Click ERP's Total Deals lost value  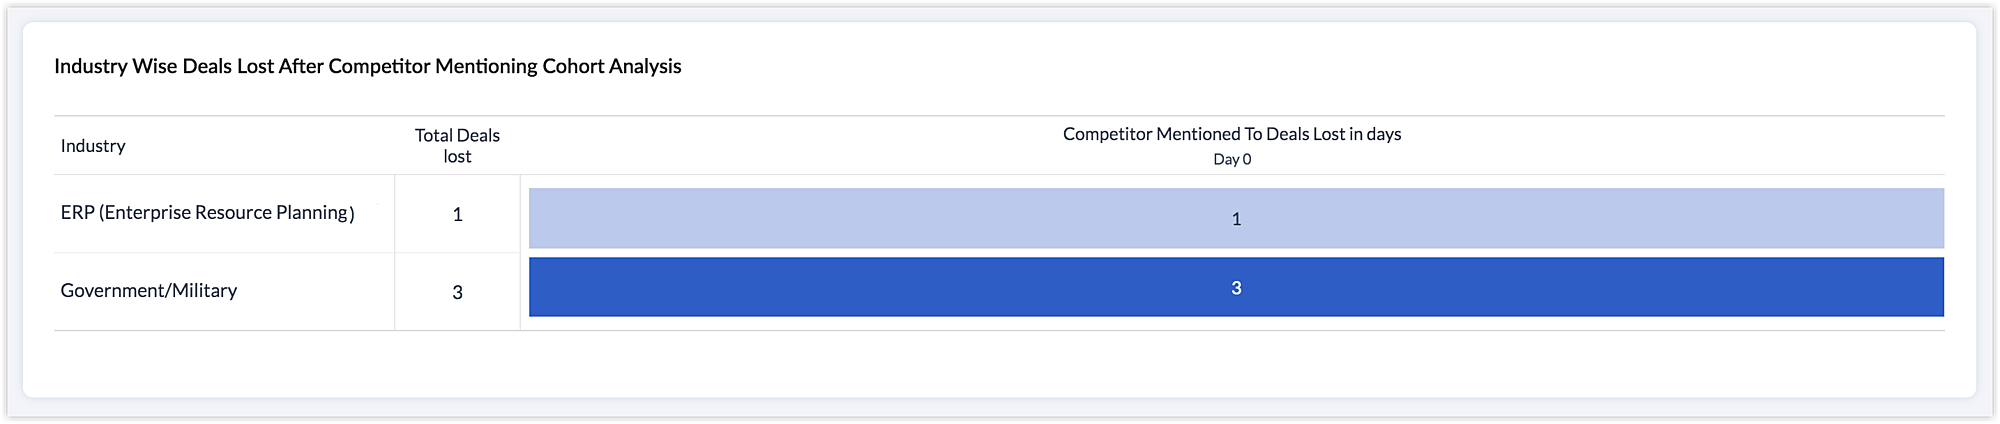(x=457, y=214)
